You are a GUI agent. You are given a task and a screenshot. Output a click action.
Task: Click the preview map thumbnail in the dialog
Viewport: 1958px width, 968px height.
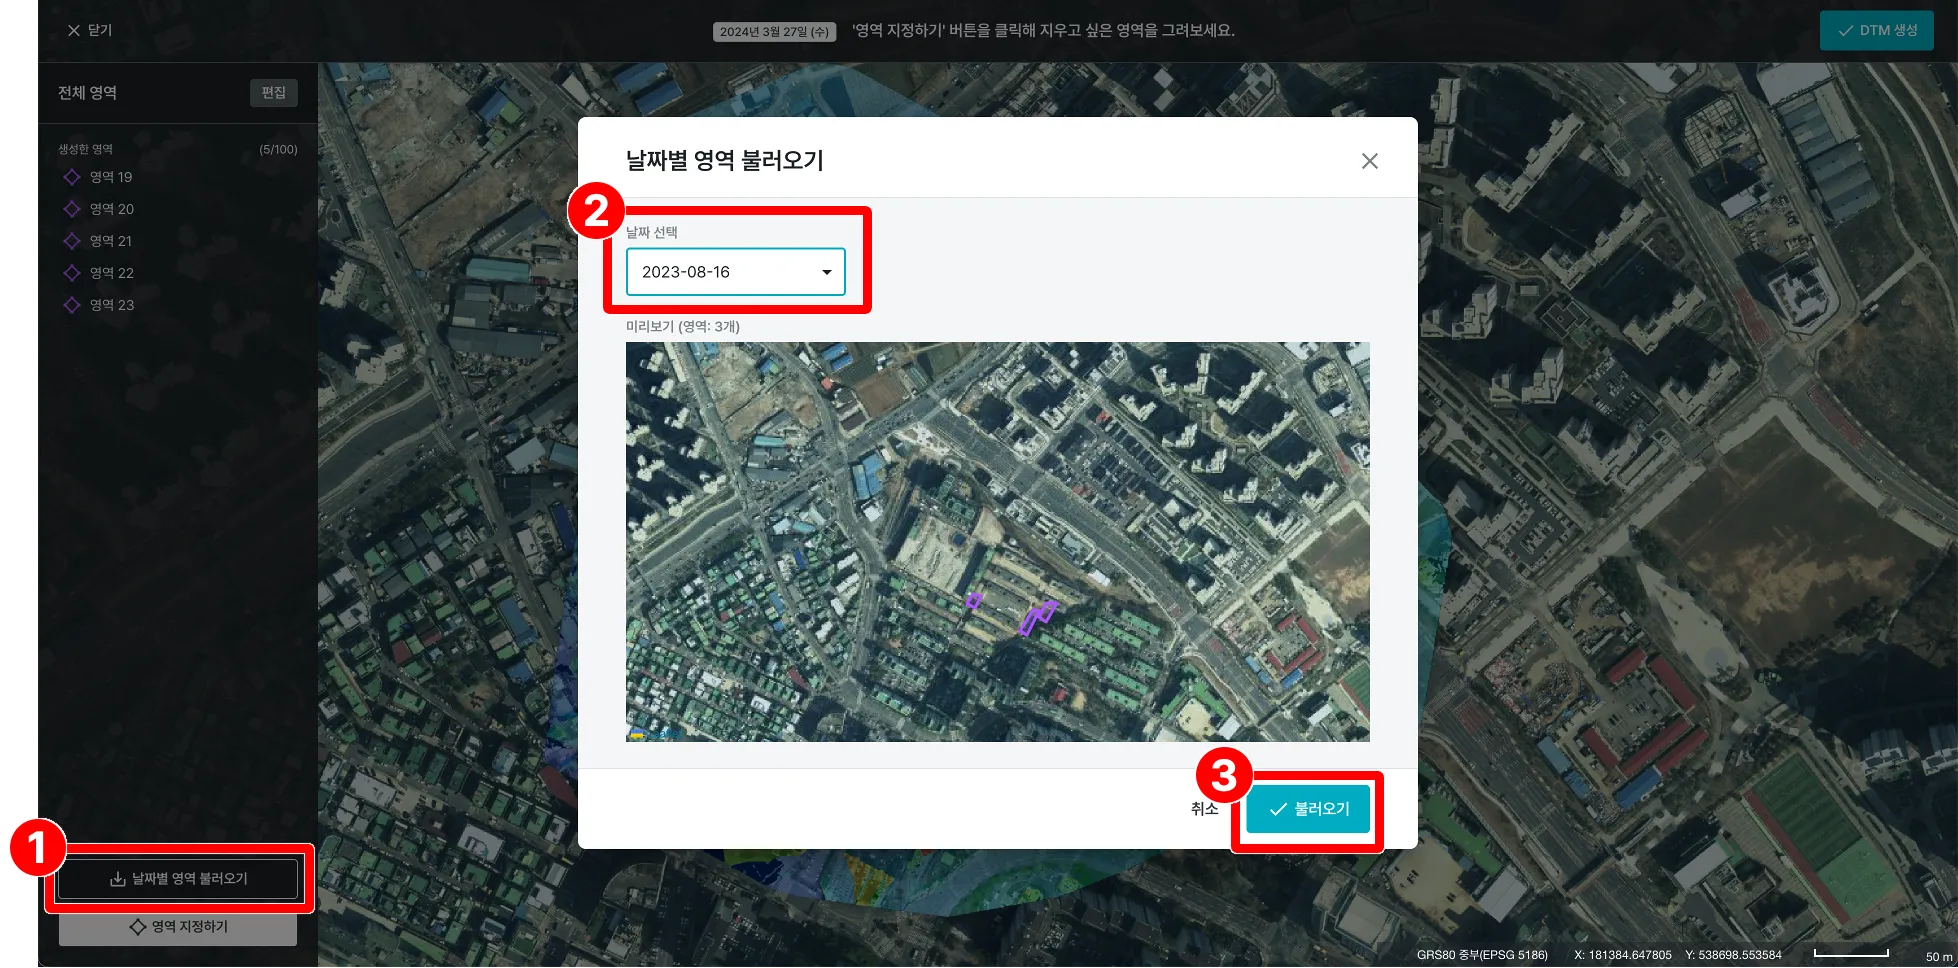click(x=997, y=541)
